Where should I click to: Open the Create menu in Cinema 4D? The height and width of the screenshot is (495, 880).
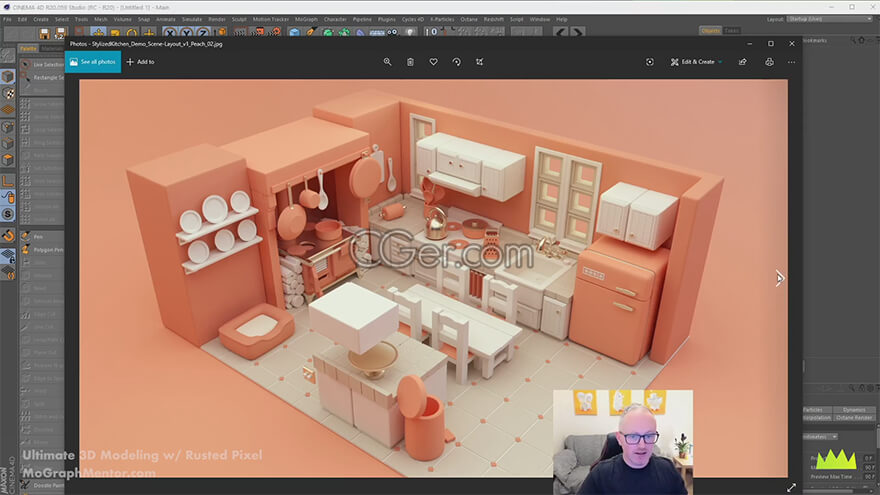[41, 19]
